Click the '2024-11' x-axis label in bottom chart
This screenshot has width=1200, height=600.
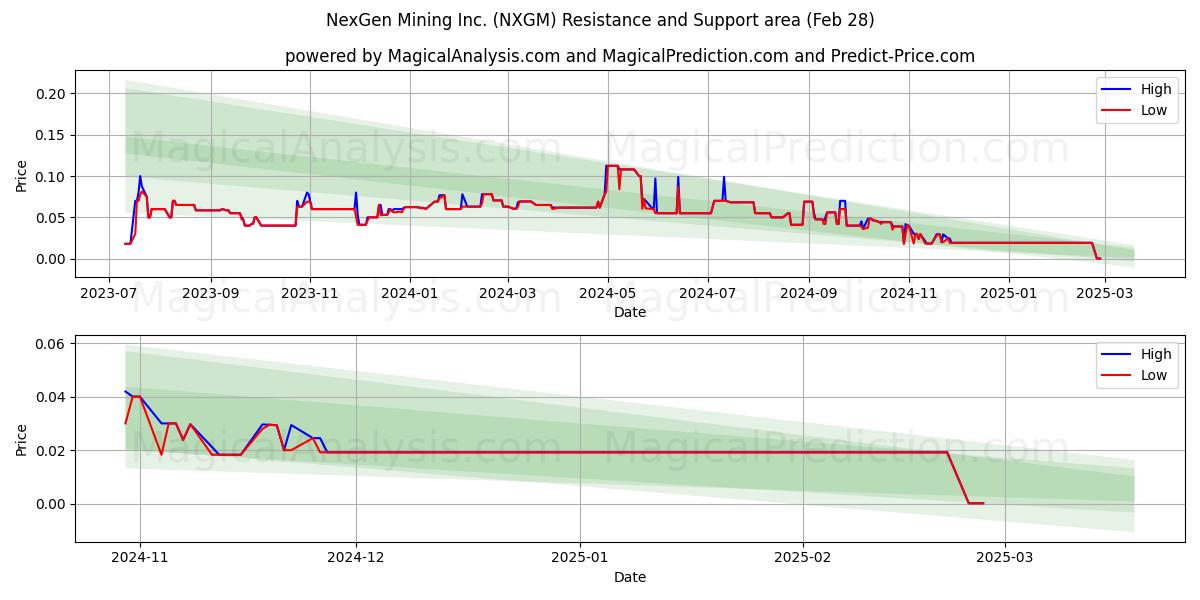pos(139,559)
